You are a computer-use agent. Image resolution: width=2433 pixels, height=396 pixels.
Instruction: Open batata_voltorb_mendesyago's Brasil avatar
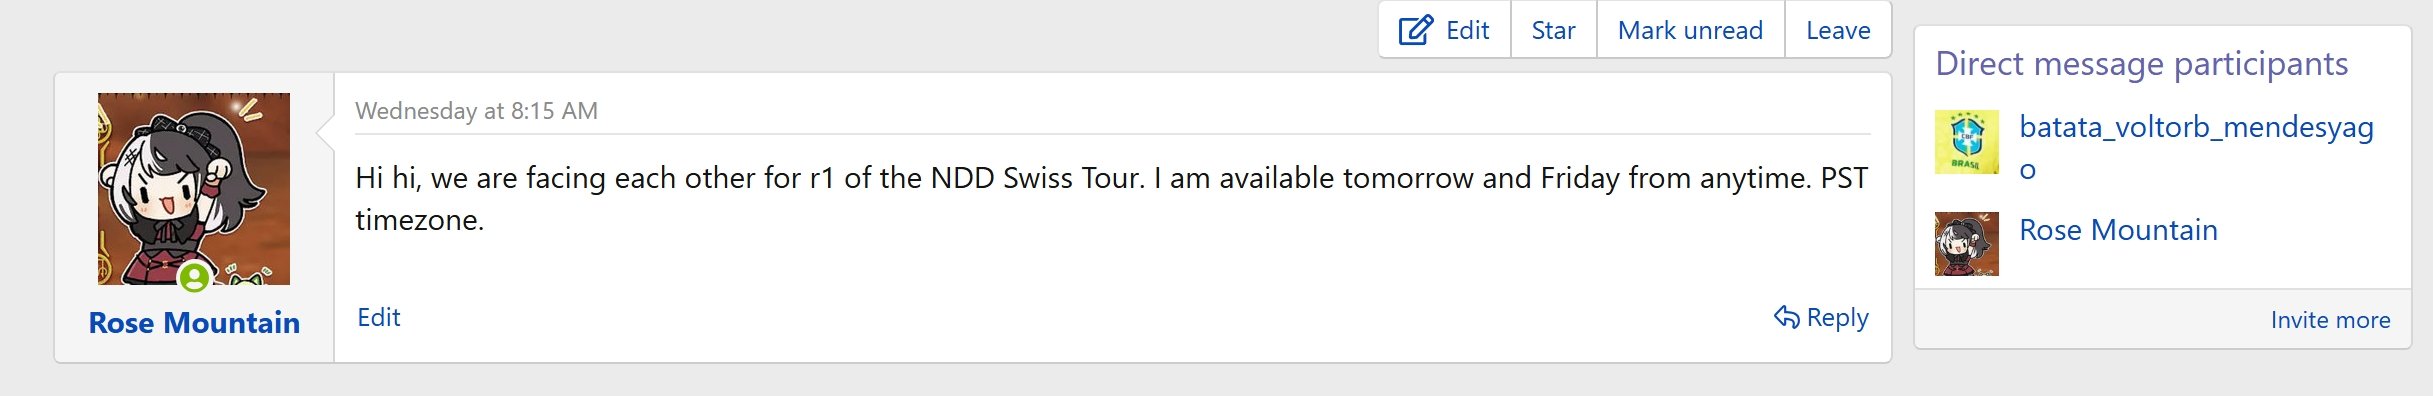pos(1966,142)
